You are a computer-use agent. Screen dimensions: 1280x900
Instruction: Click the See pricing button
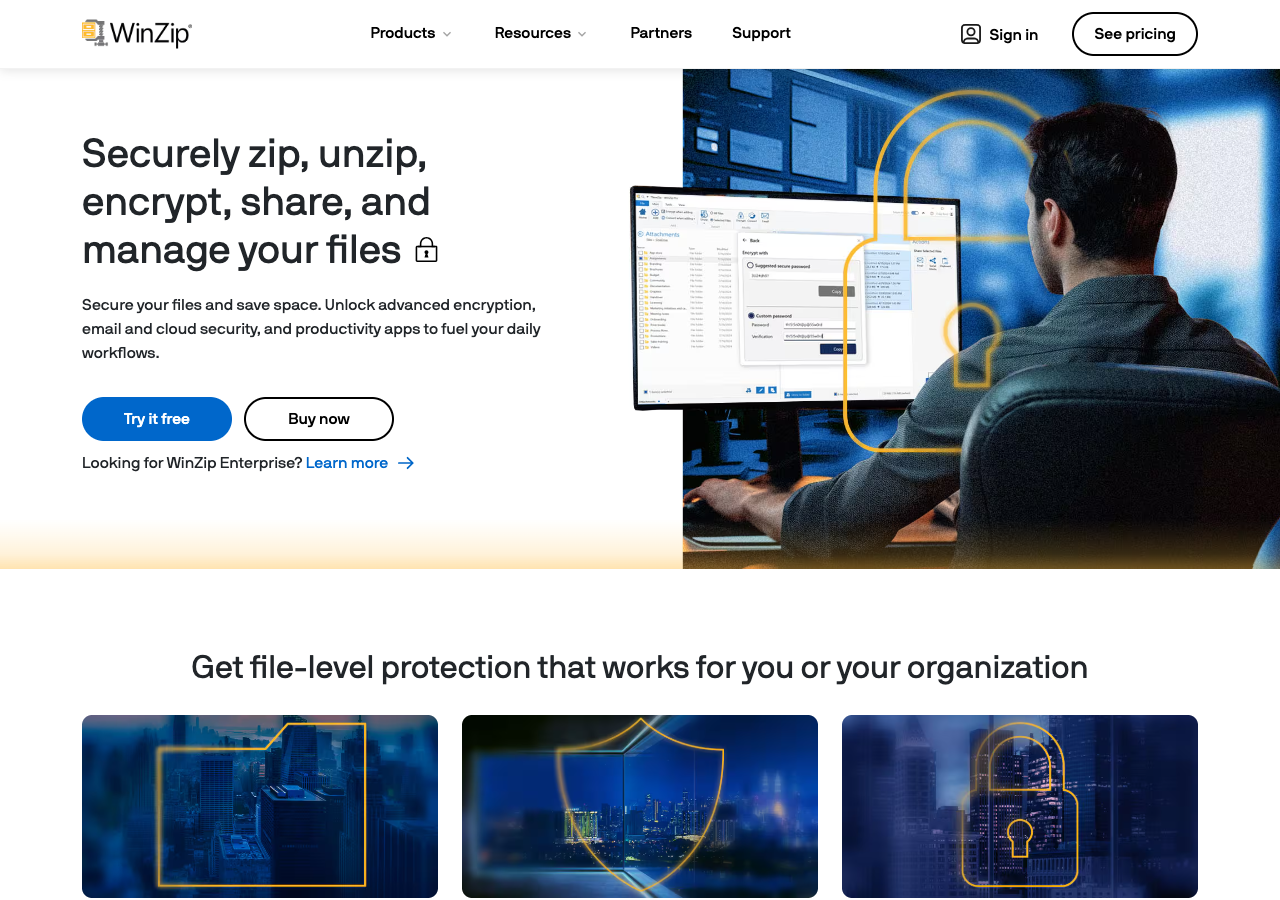(x=1135, y=33)
